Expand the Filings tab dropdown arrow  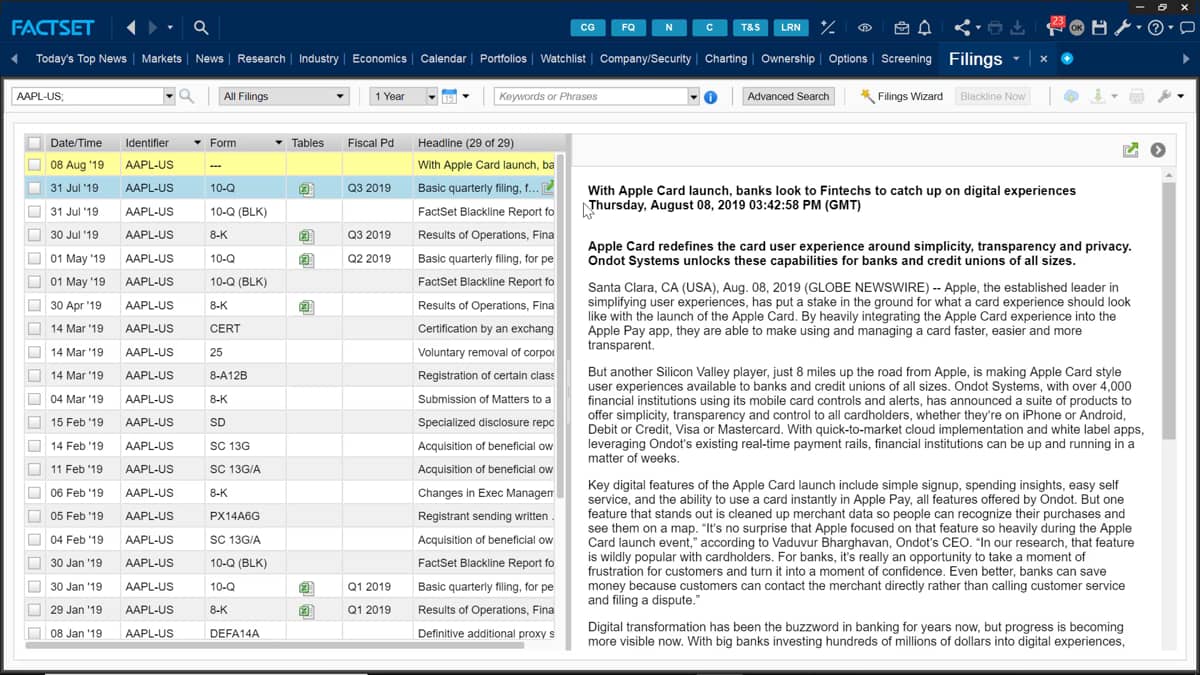click(1017, 59)
